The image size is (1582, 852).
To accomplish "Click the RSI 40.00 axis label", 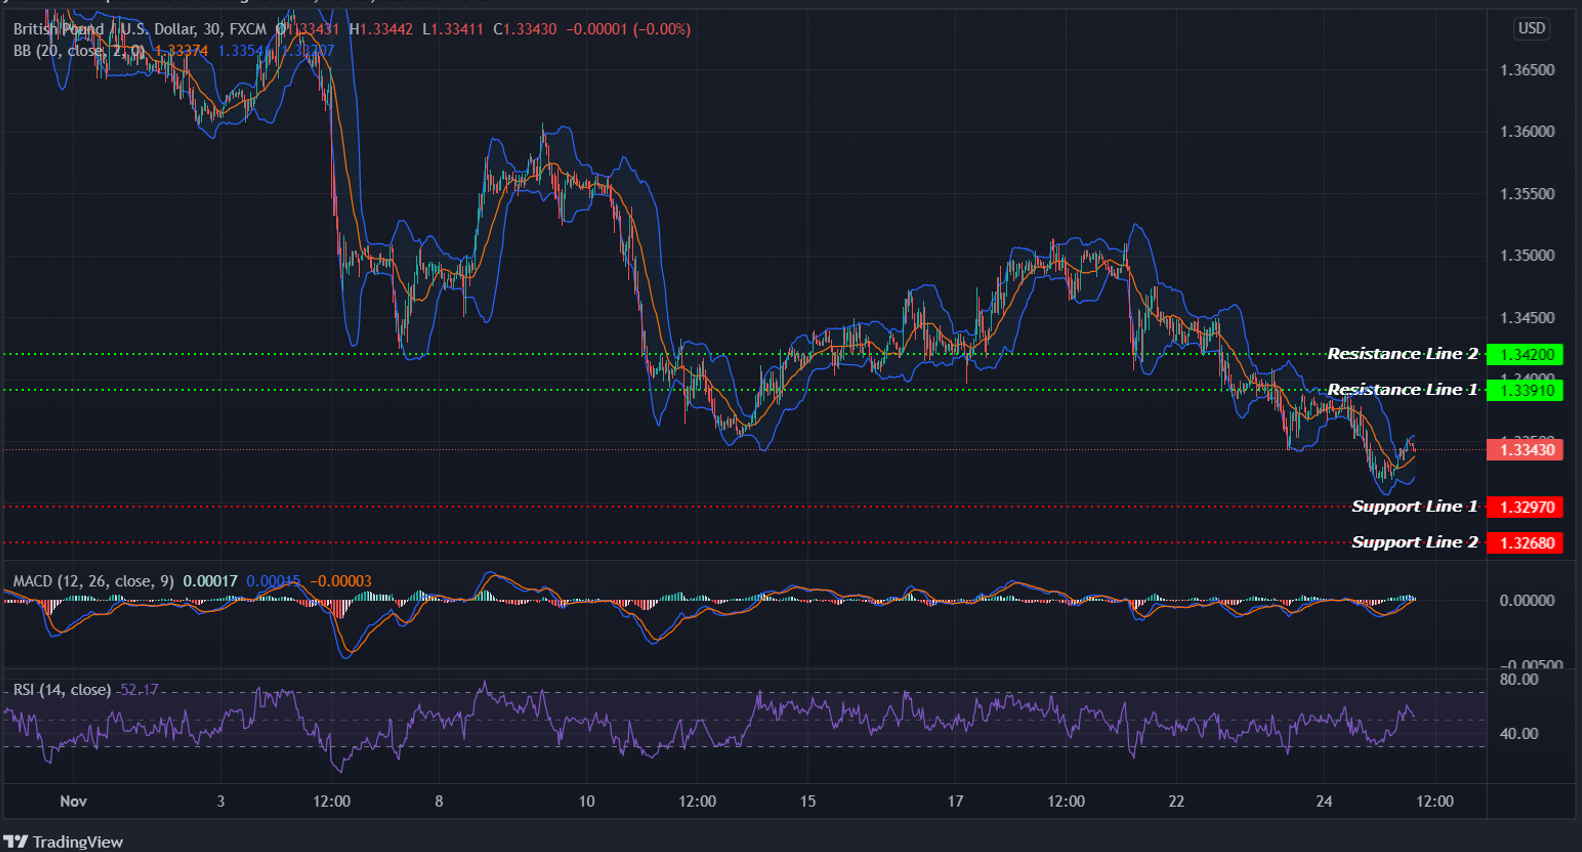I will [1519, 734].
